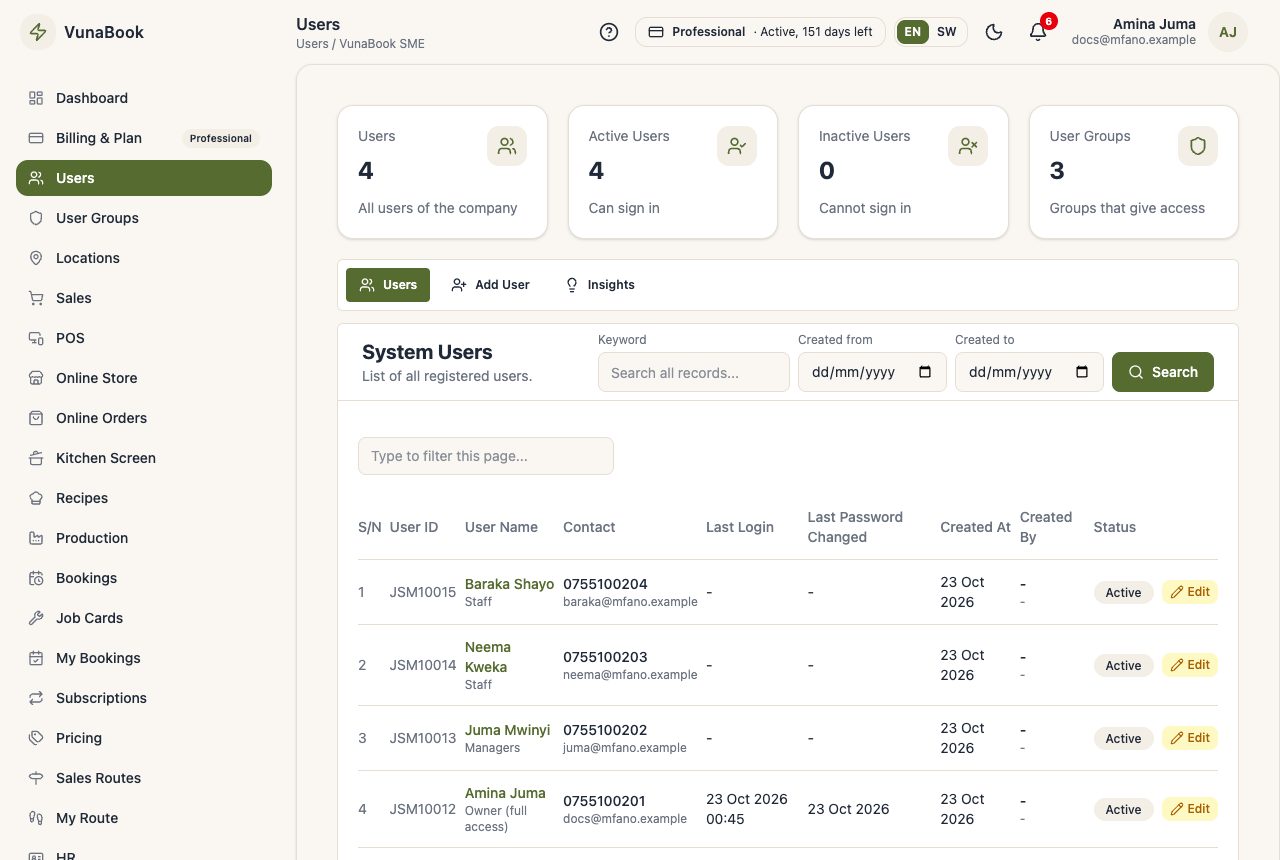
Task: Click Job Cards wrench icon
Action: [36, 618]
